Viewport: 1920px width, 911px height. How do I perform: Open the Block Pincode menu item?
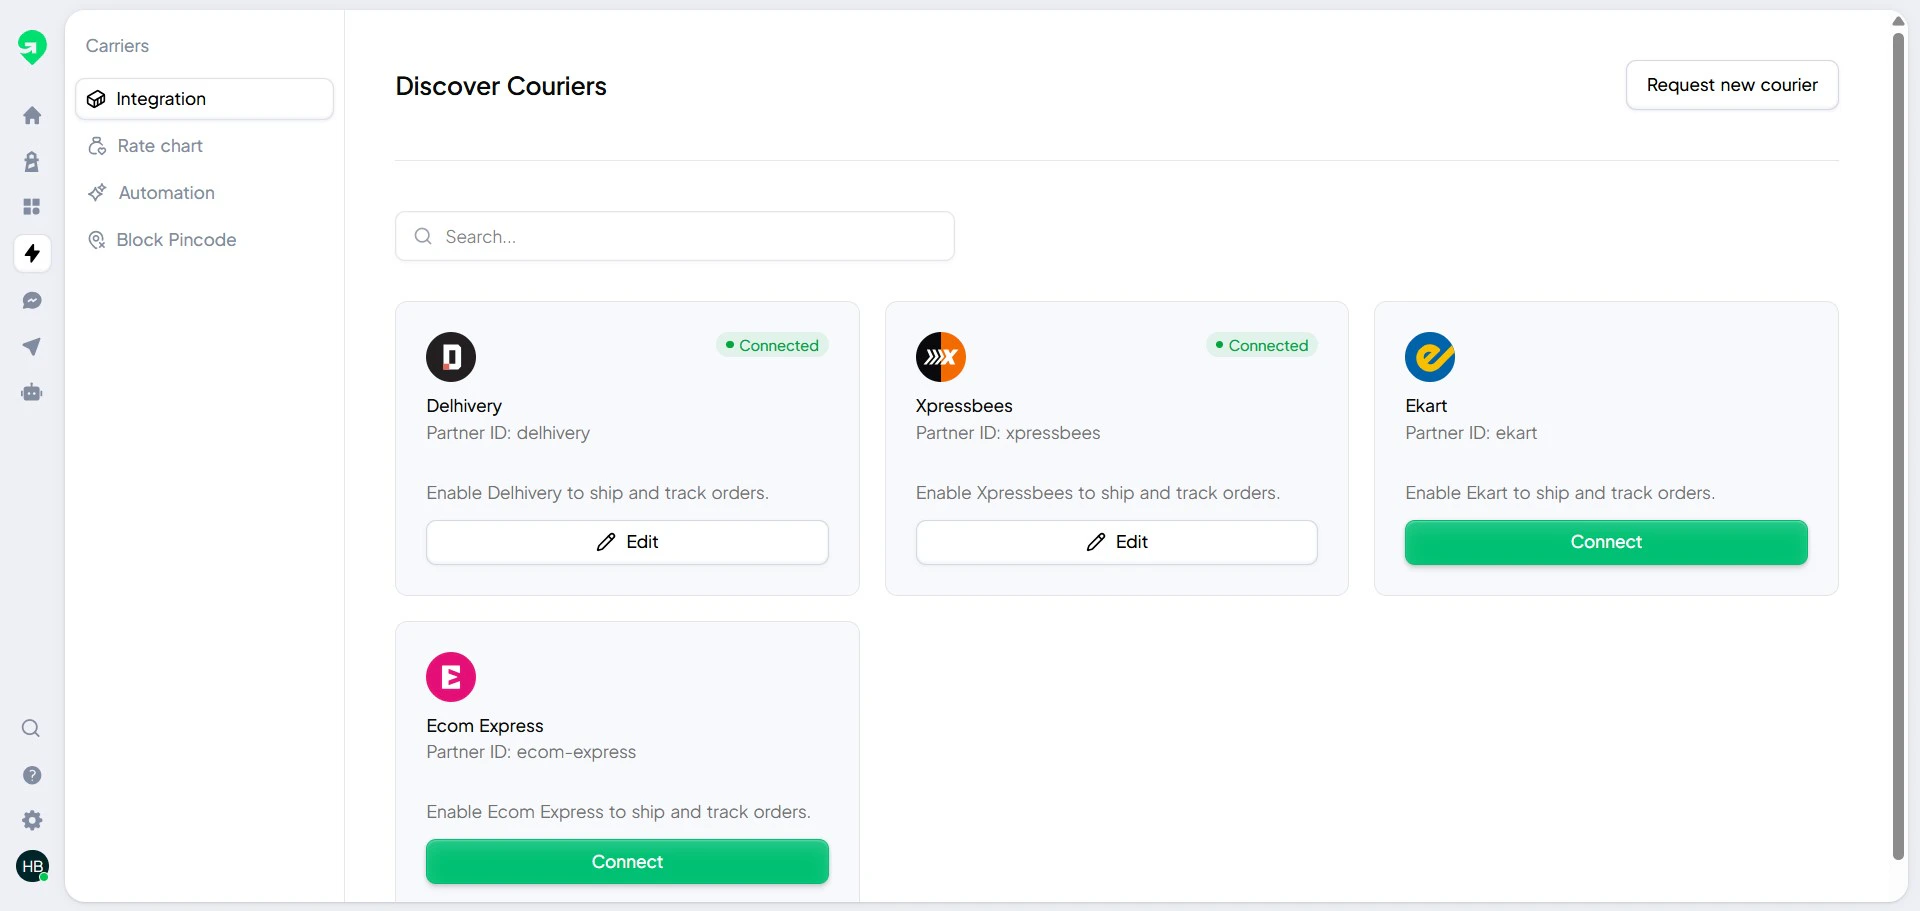click(x=204, y=240)
